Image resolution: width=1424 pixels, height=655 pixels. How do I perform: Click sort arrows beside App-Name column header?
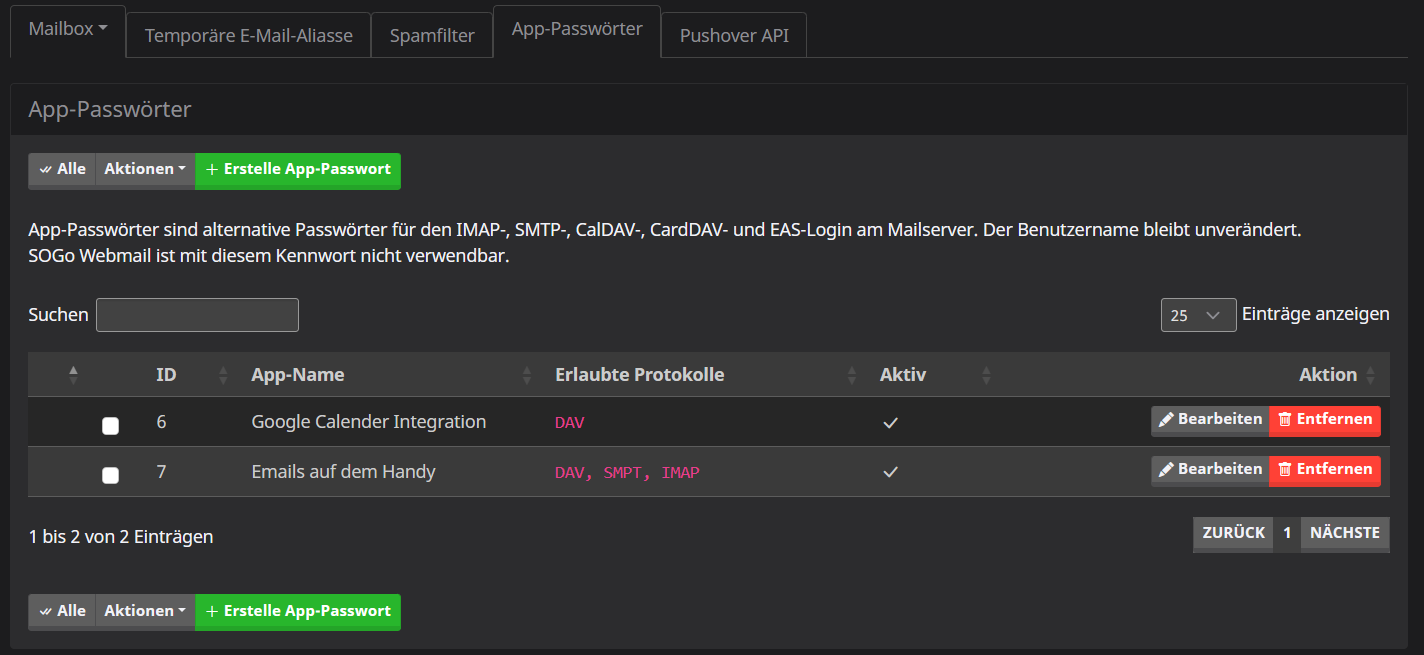527,375
